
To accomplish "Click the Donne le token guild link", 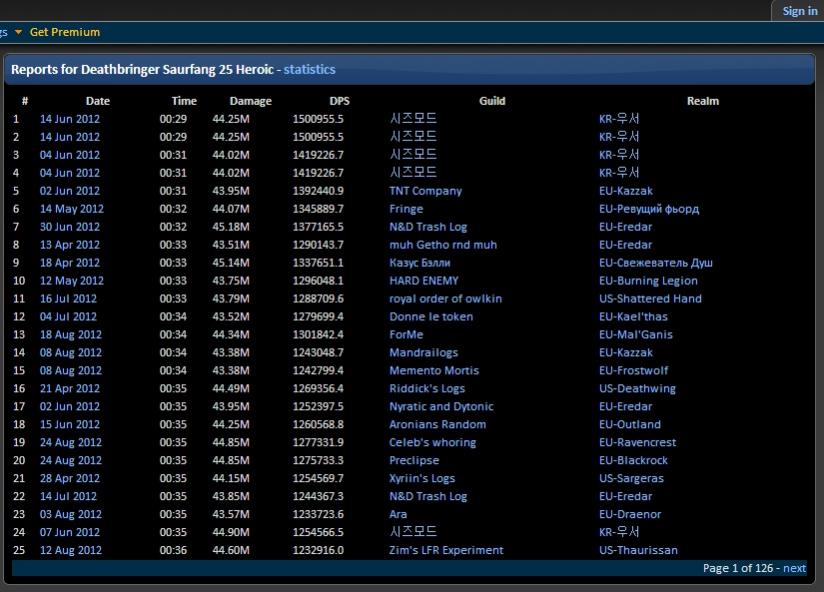I will pyautogui.click(x=431, y=317).
